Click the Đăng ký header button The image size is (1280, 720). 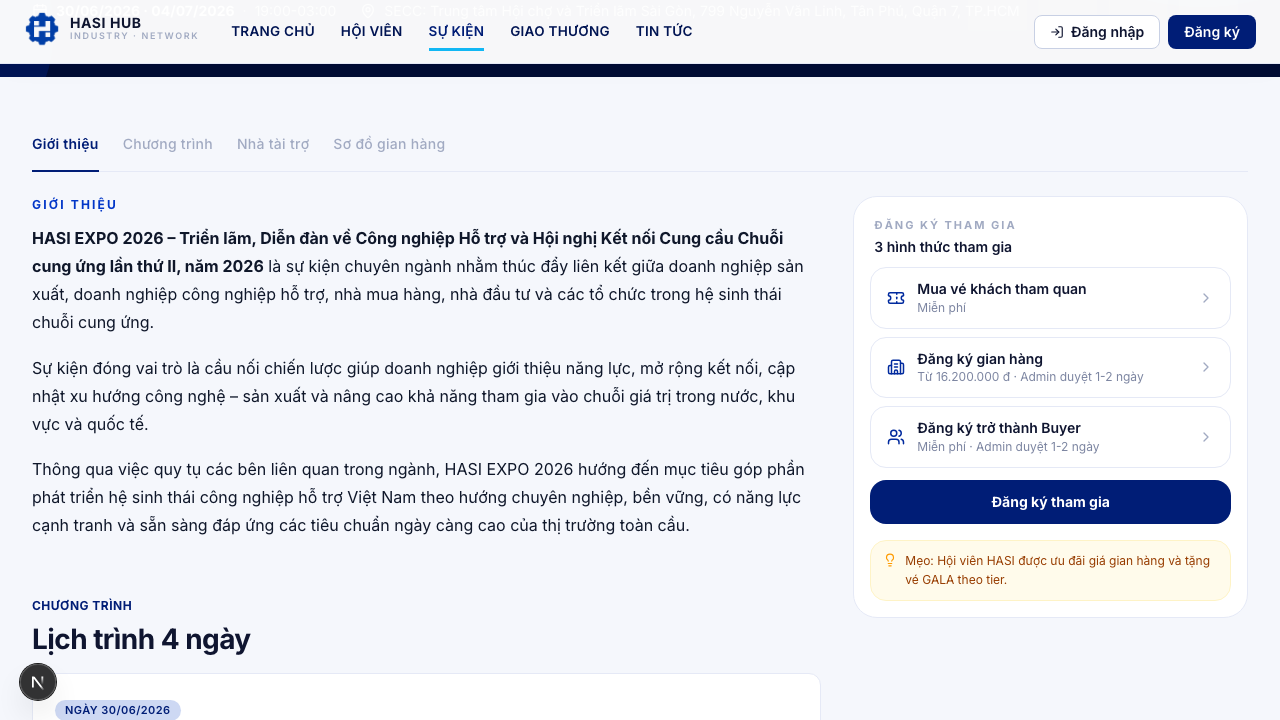click(1212, 32)
